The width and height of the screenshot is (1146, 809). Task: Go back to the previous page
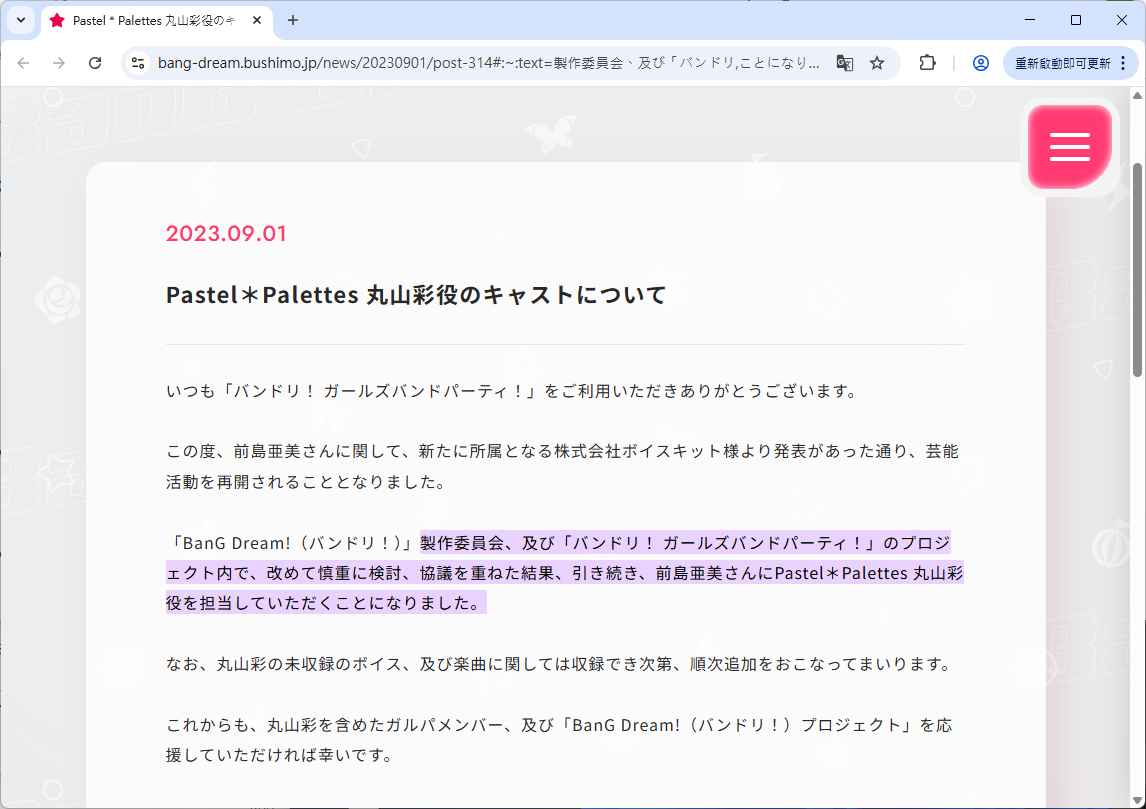pos(23,63)
